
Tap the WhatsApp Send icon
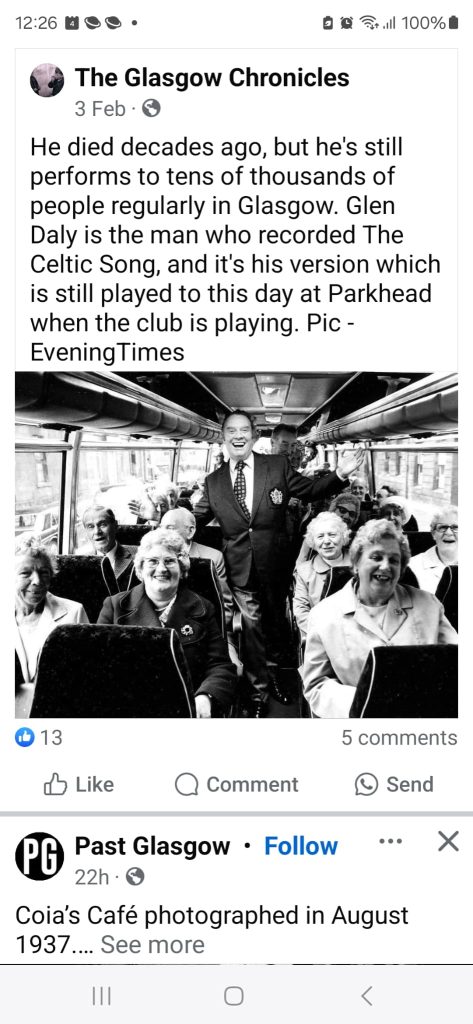pyautogui.click(x=366, y=784)
